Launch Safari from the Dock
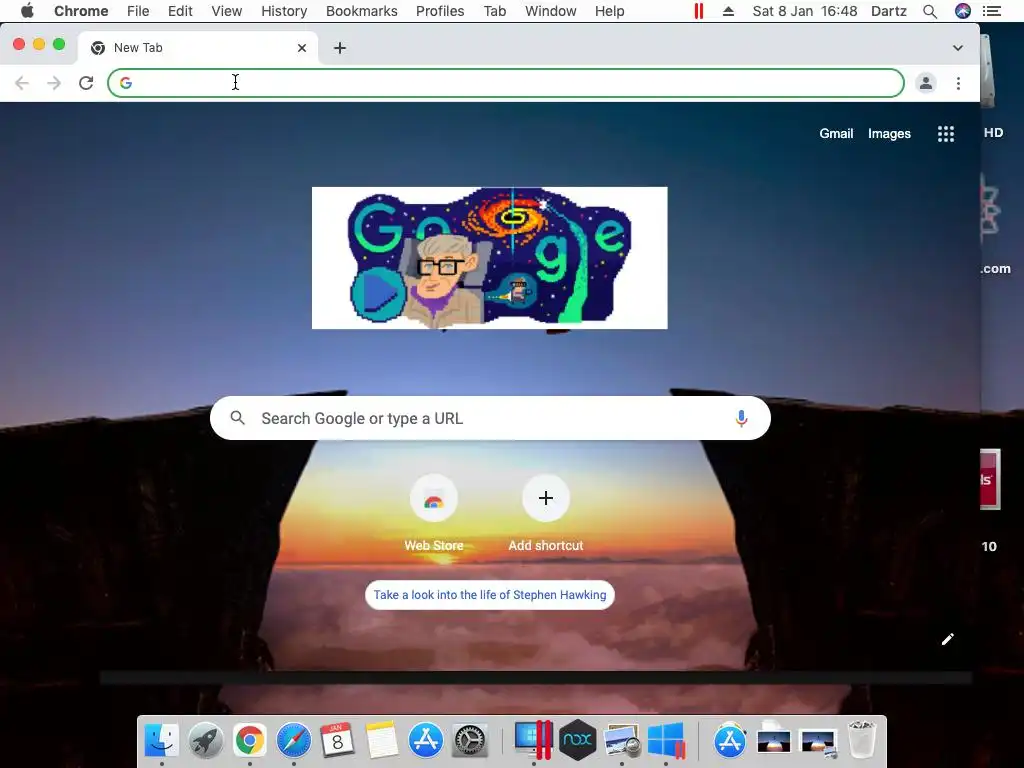The image size is (1024, 768). [293, 741]
